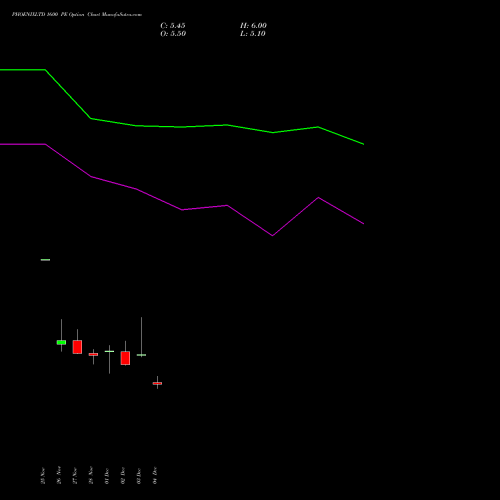Select the 02 Dec date label
This screenshot has height=500, width=500.
pyautogui.click(x=123, y=476)
